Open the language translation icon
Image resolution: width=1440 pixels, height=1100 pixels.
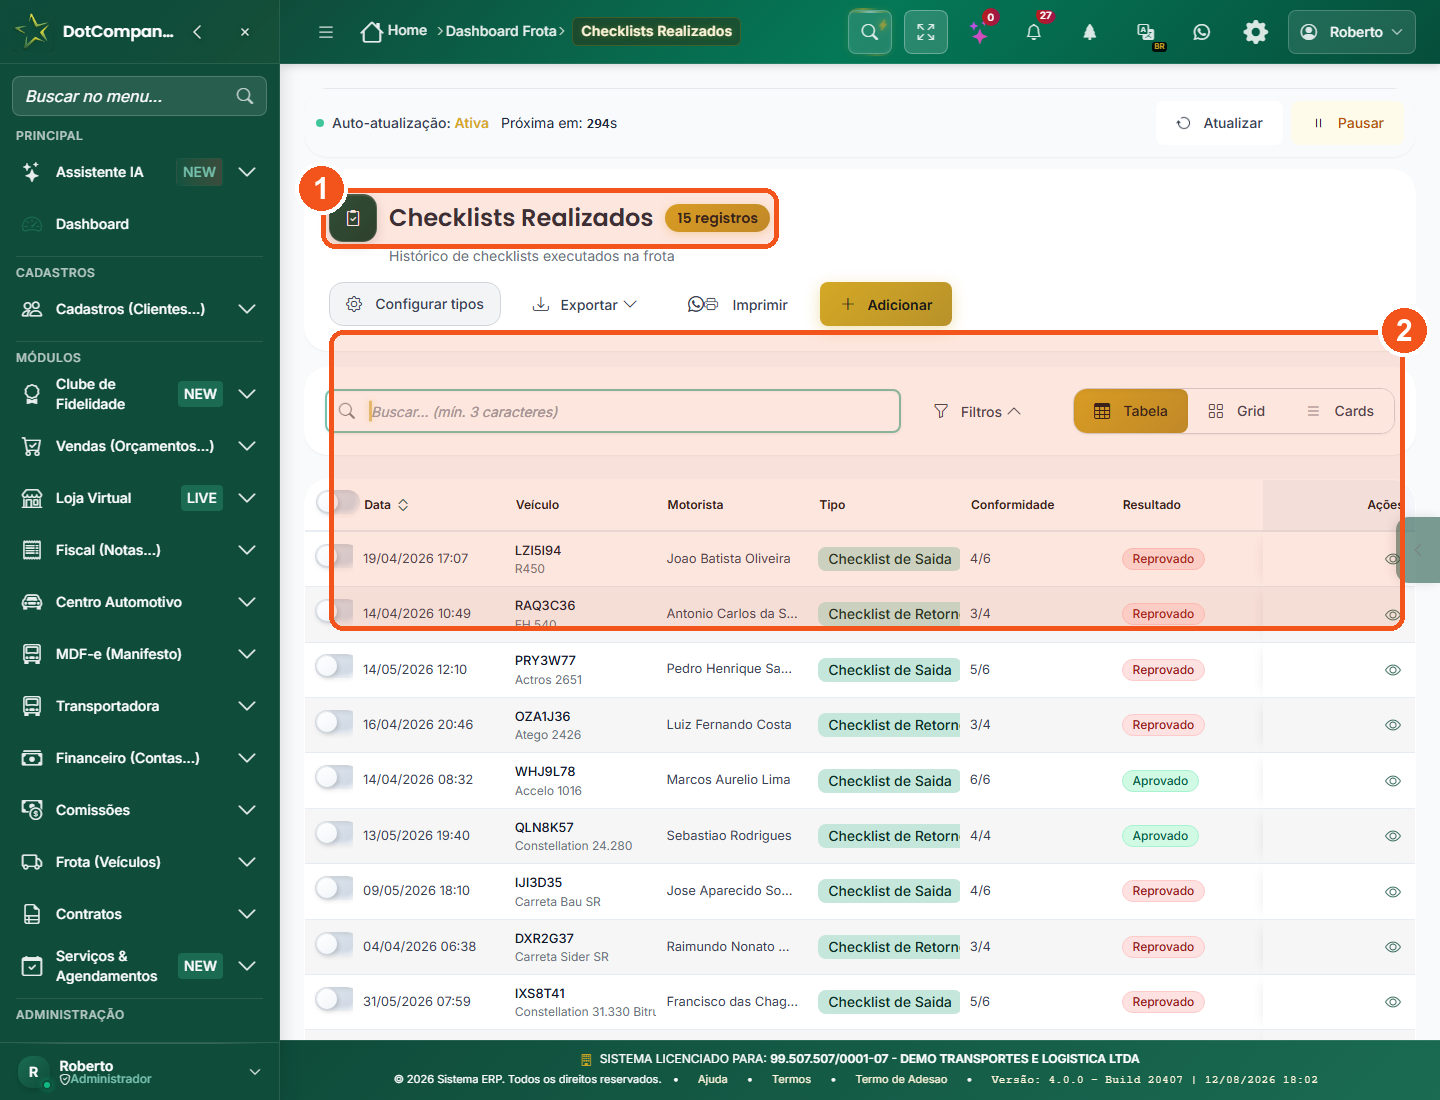[x=1146, y=32]
